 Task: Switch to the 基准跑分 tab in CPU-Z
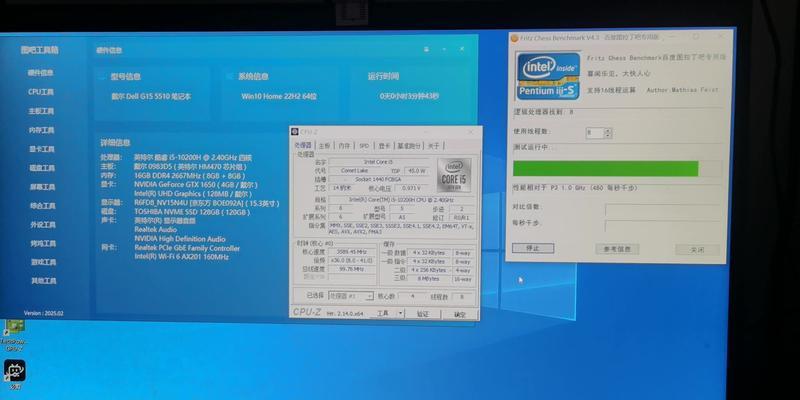409,145
